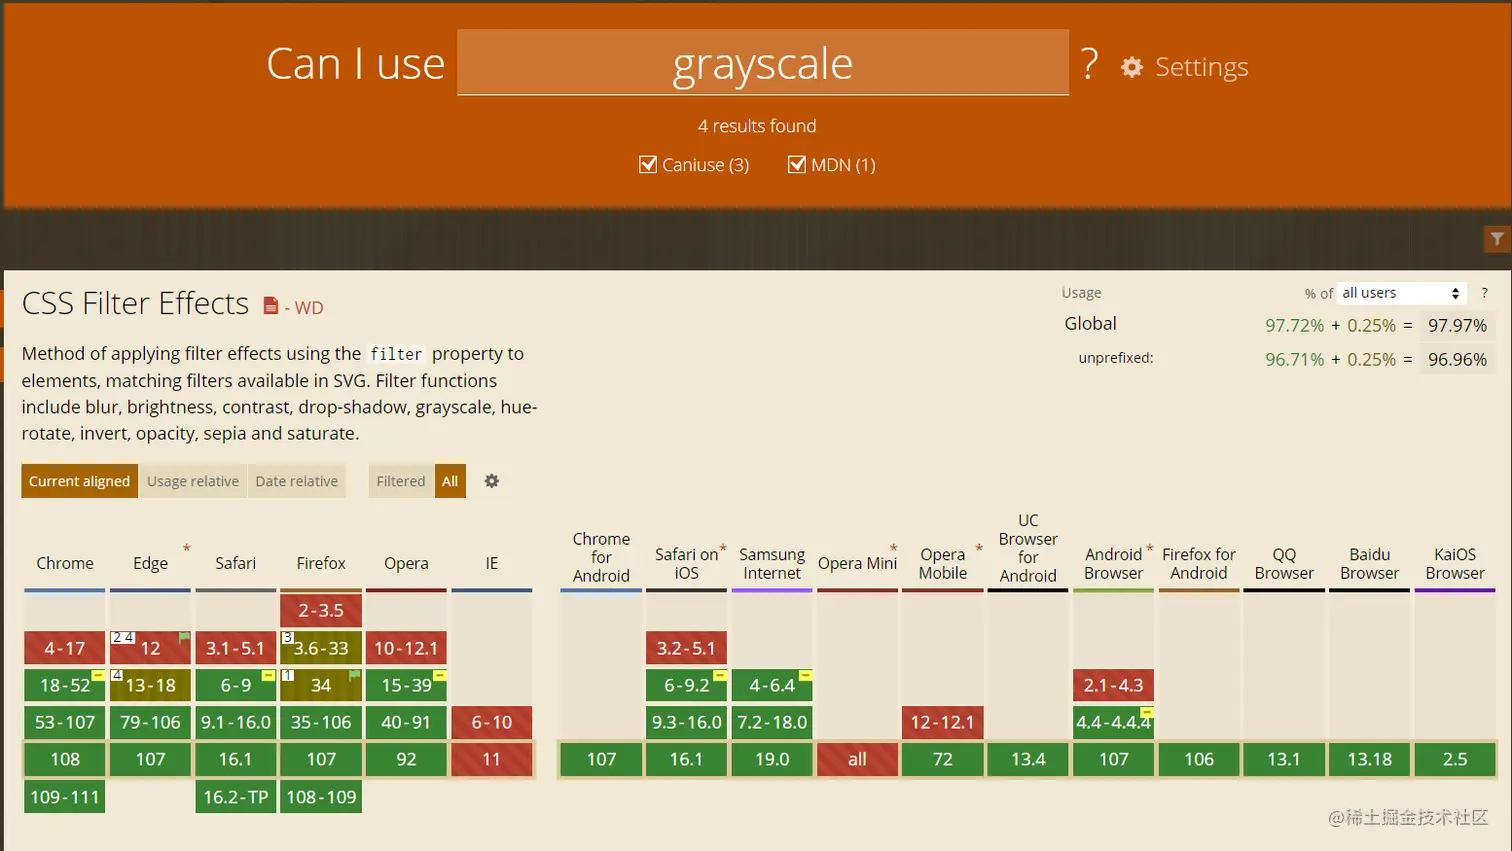Image resolution: width=1512 pixels, height=851 pixels.
Task: Select the Firefox 34 cell
Action: pyautogui.click(x=321, y=685)
